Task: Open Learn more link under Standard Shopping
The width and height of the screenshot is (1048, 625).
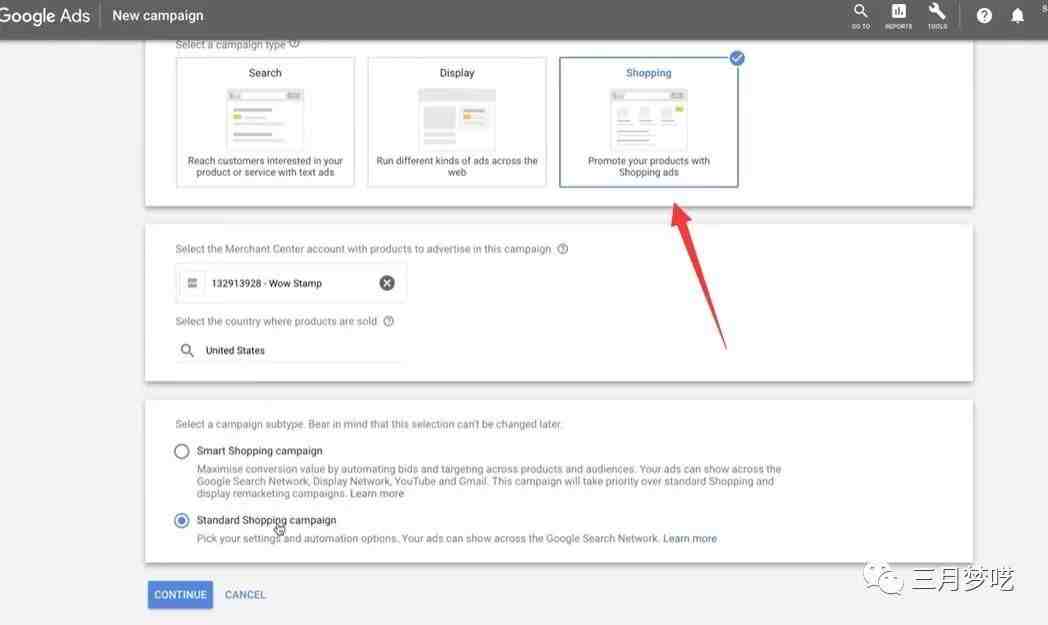Action: point(690,538)
